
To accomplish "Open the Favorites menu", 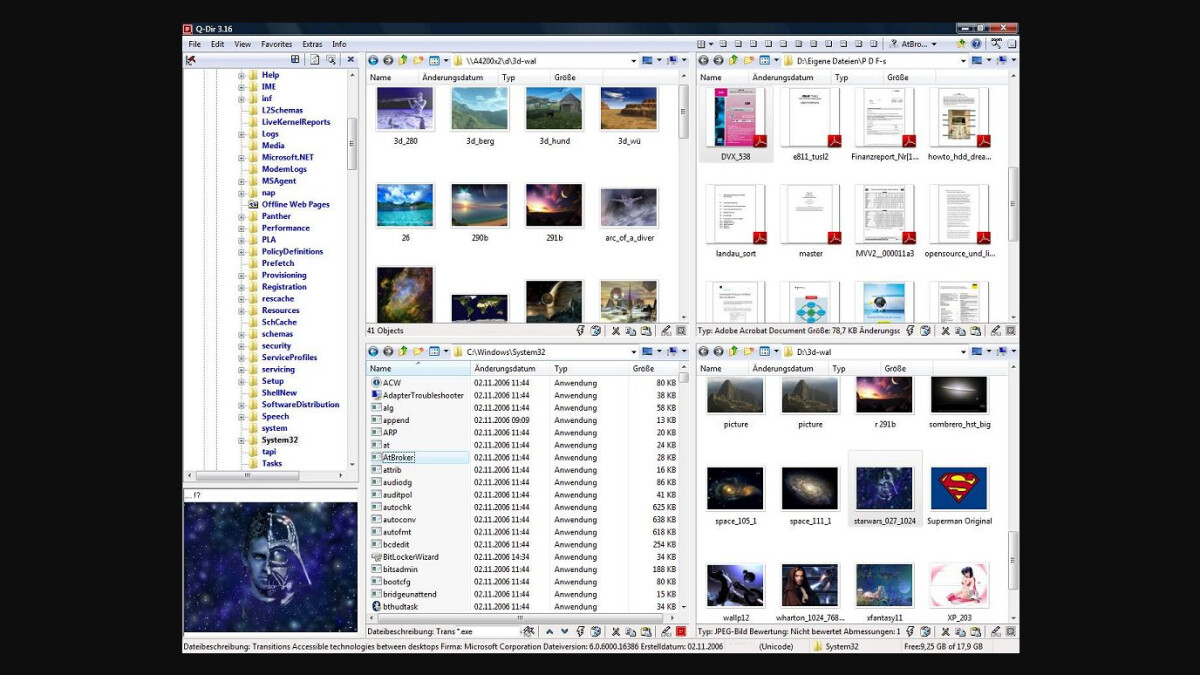I will [277, 44].
